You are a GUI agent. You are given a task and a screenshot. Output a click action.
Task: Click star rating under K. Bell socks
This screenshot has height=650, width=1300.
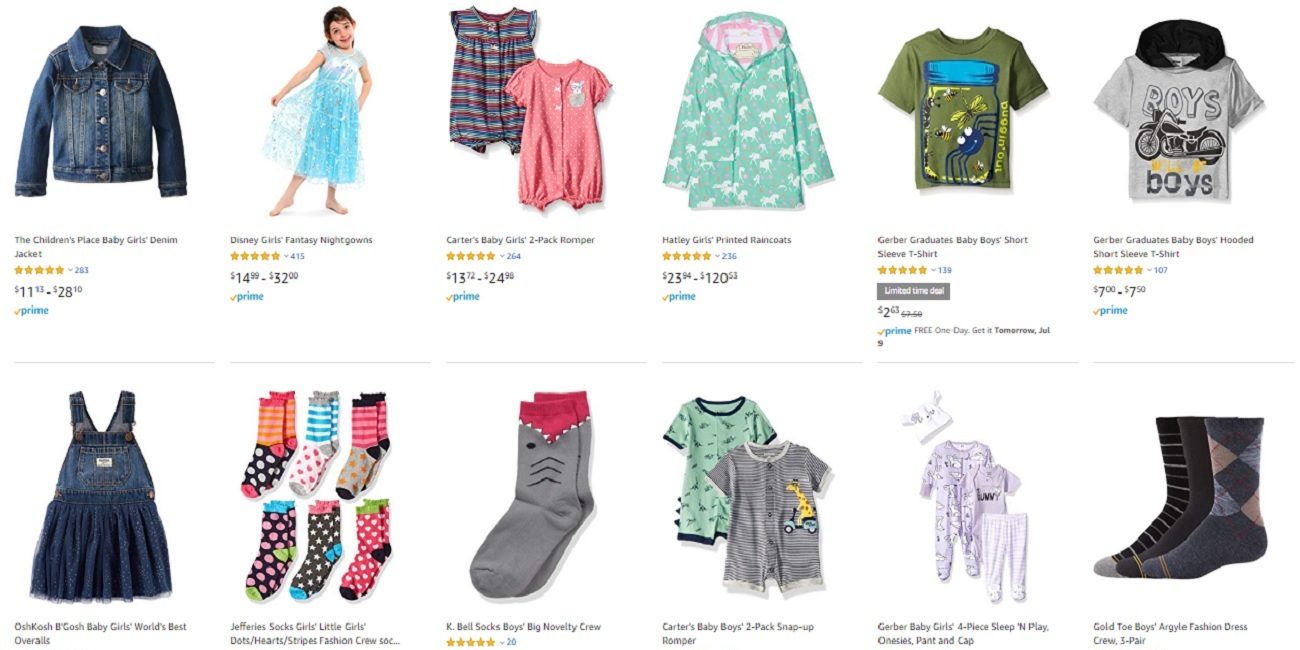[471, 642]
